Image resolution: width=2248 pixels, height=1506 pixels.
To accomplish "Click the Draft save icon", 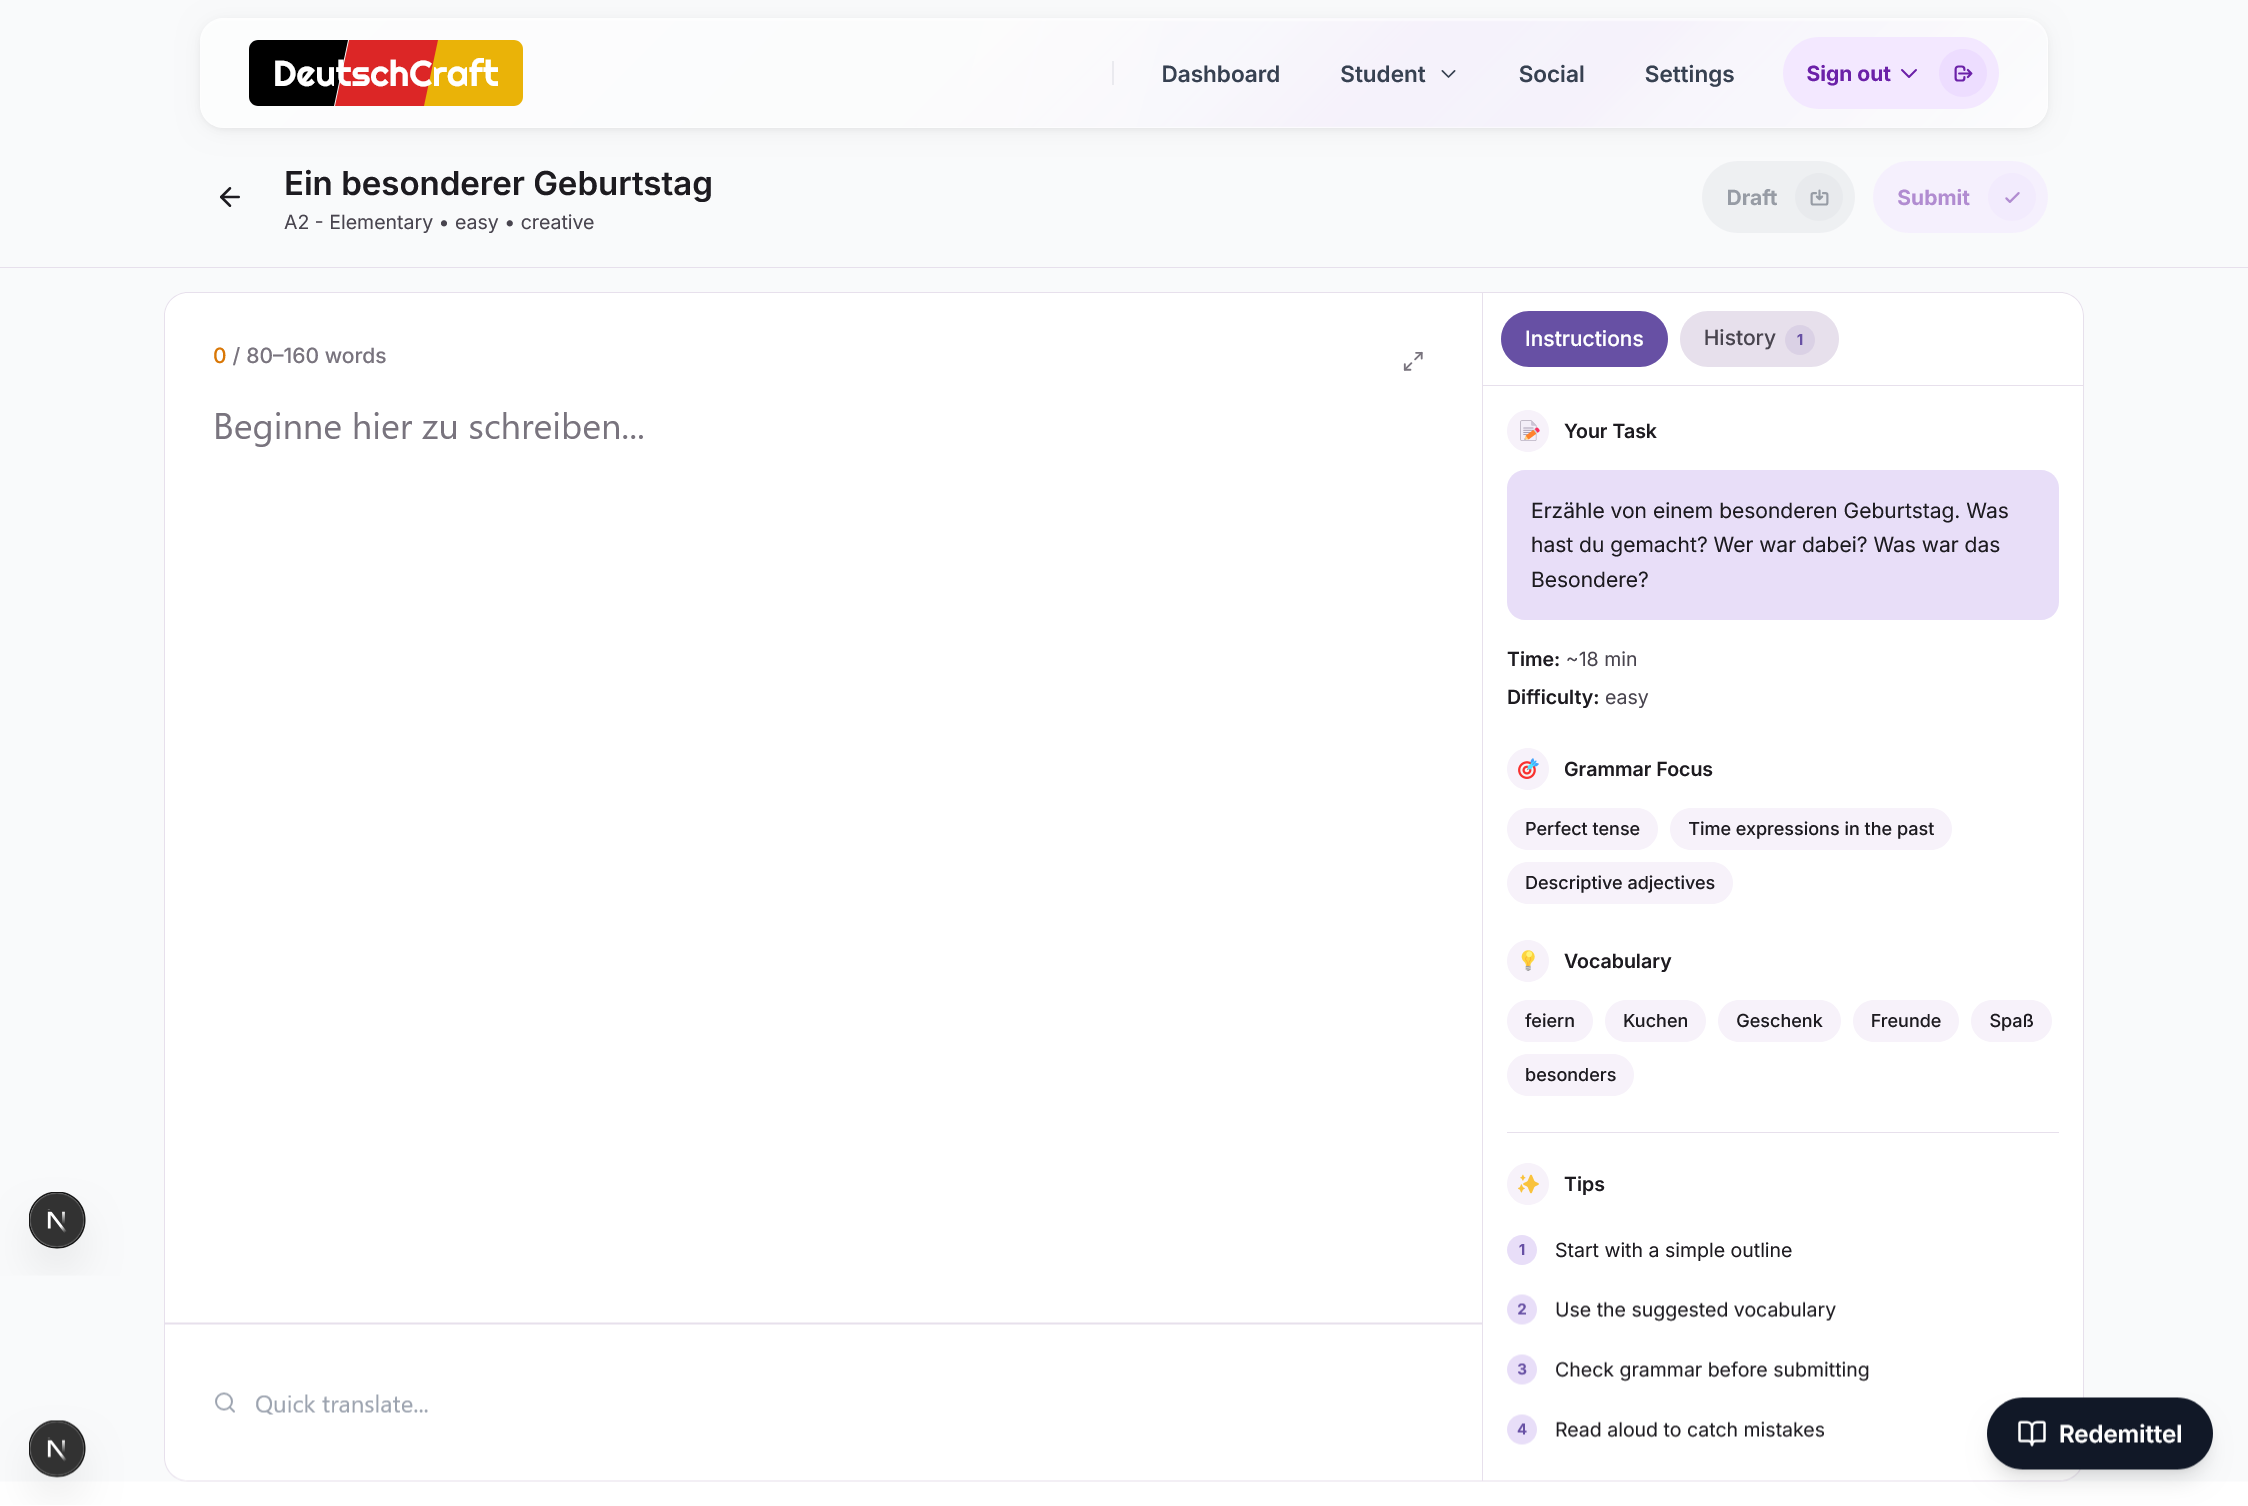I will tap(1818, 198).
